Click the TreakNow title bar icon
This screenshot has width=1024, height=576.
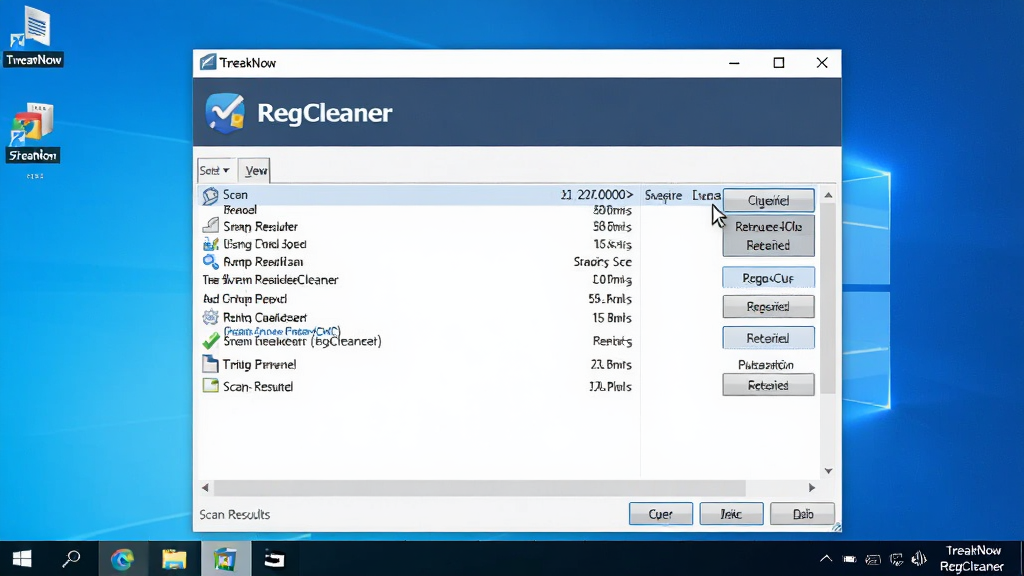pos(208,62)
